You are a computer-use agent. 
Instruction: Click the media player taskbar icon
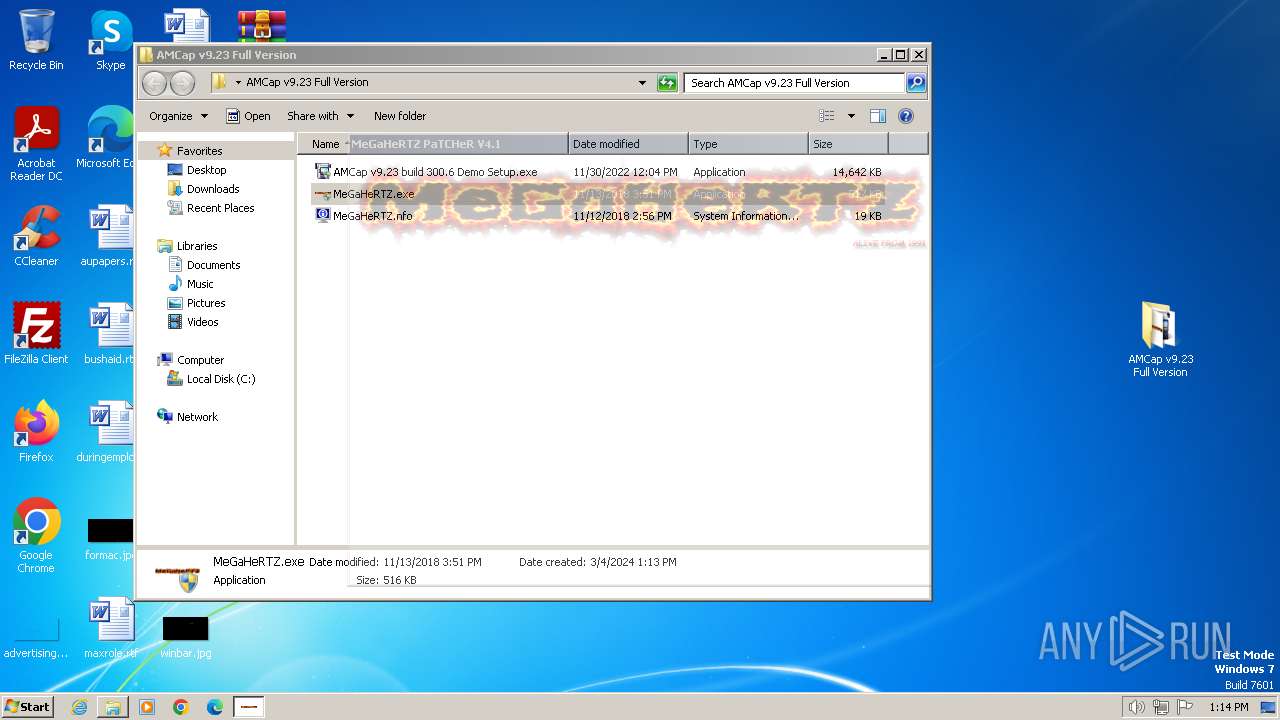click(x=147, y=707)
